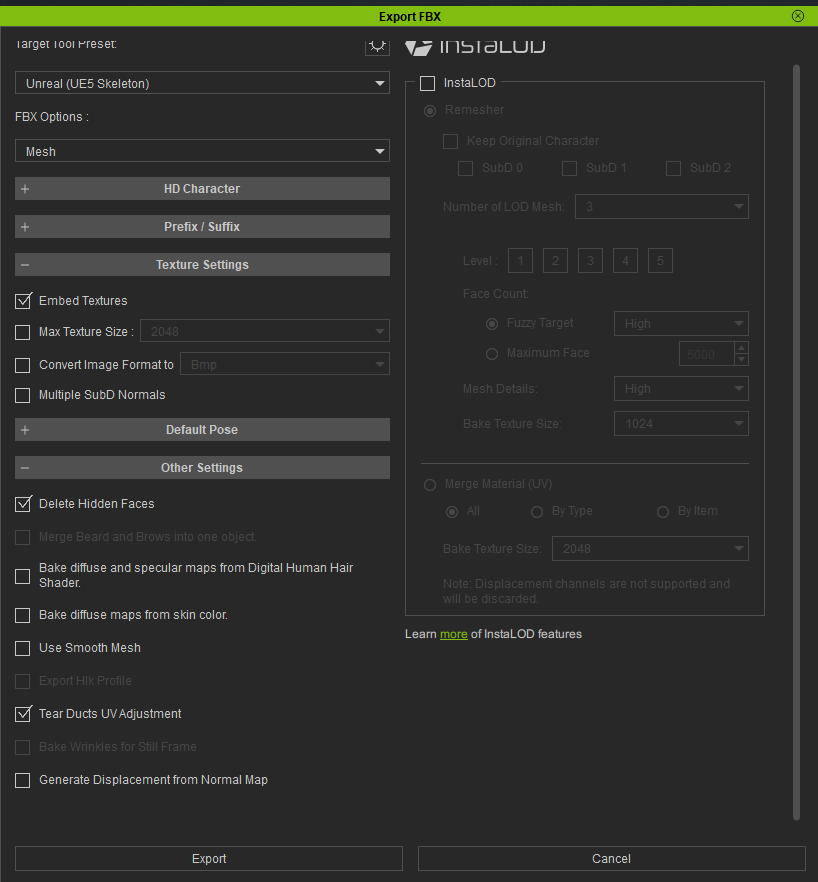Open the FBX Options Mesh dropdown
Viewport: 818px width, 882px height.
point(202,152)
